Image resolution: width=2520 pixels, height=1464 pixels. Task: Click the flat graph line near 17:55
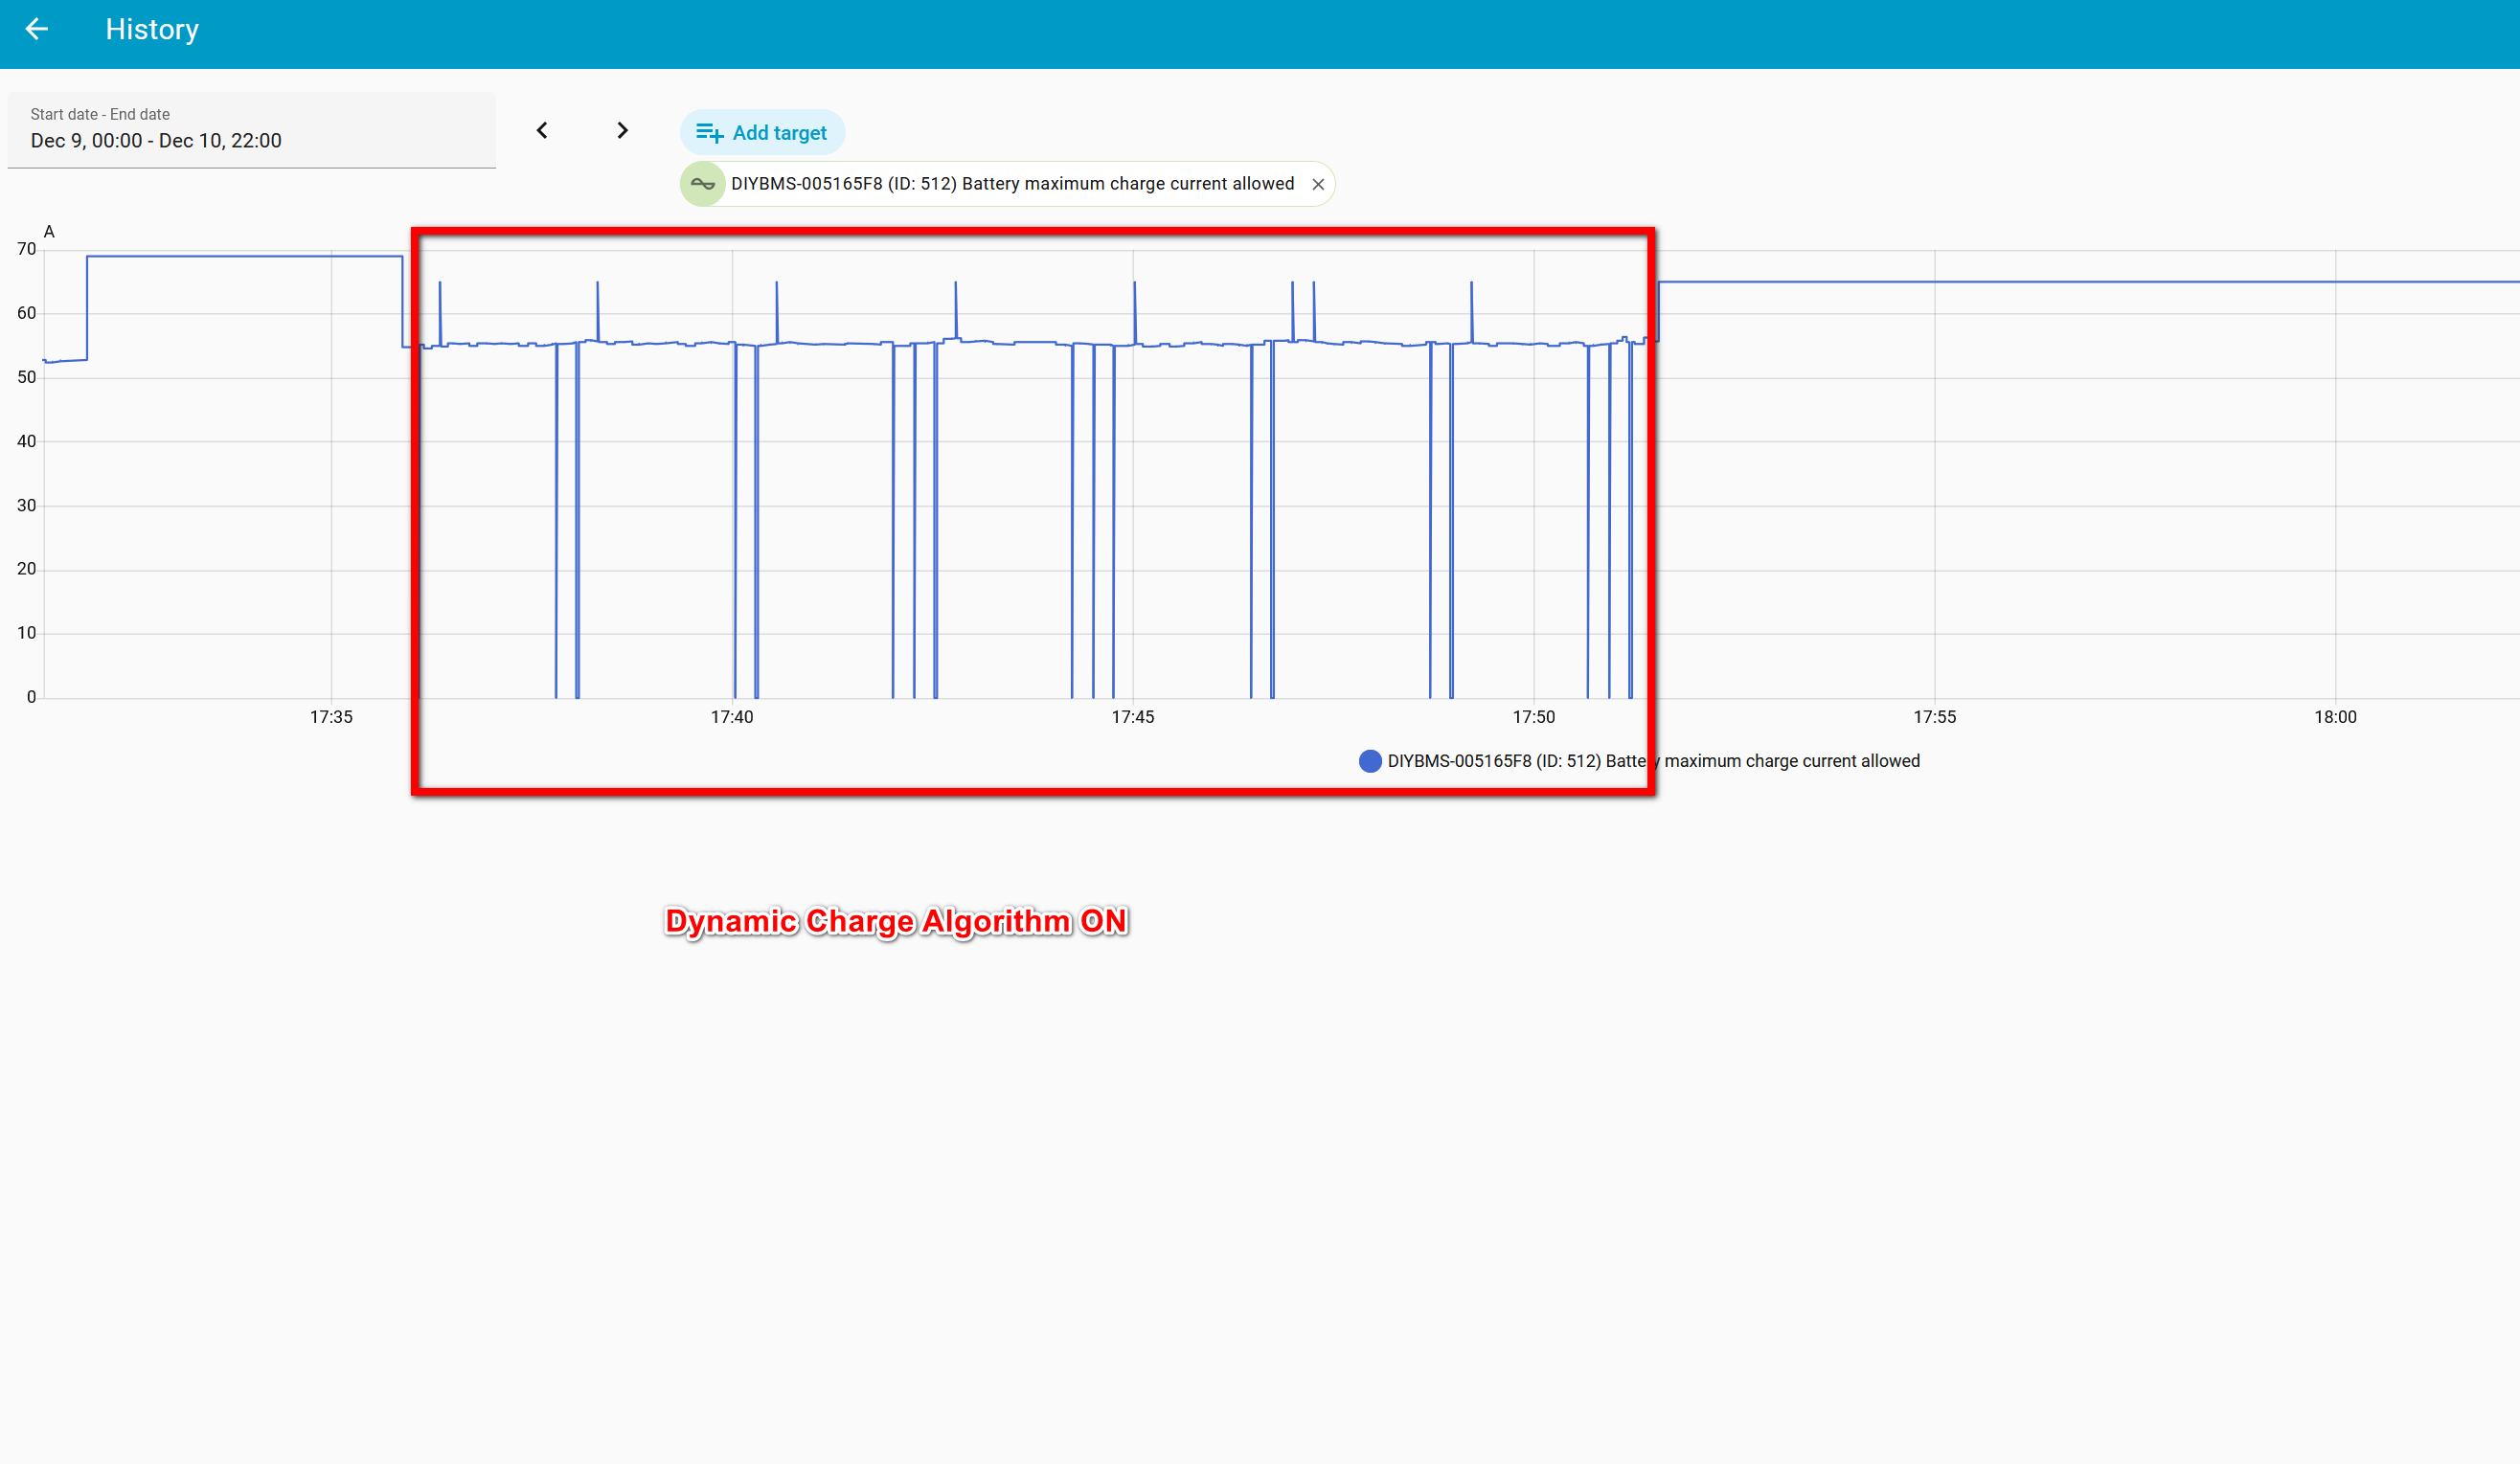(x=1934, y=282)
